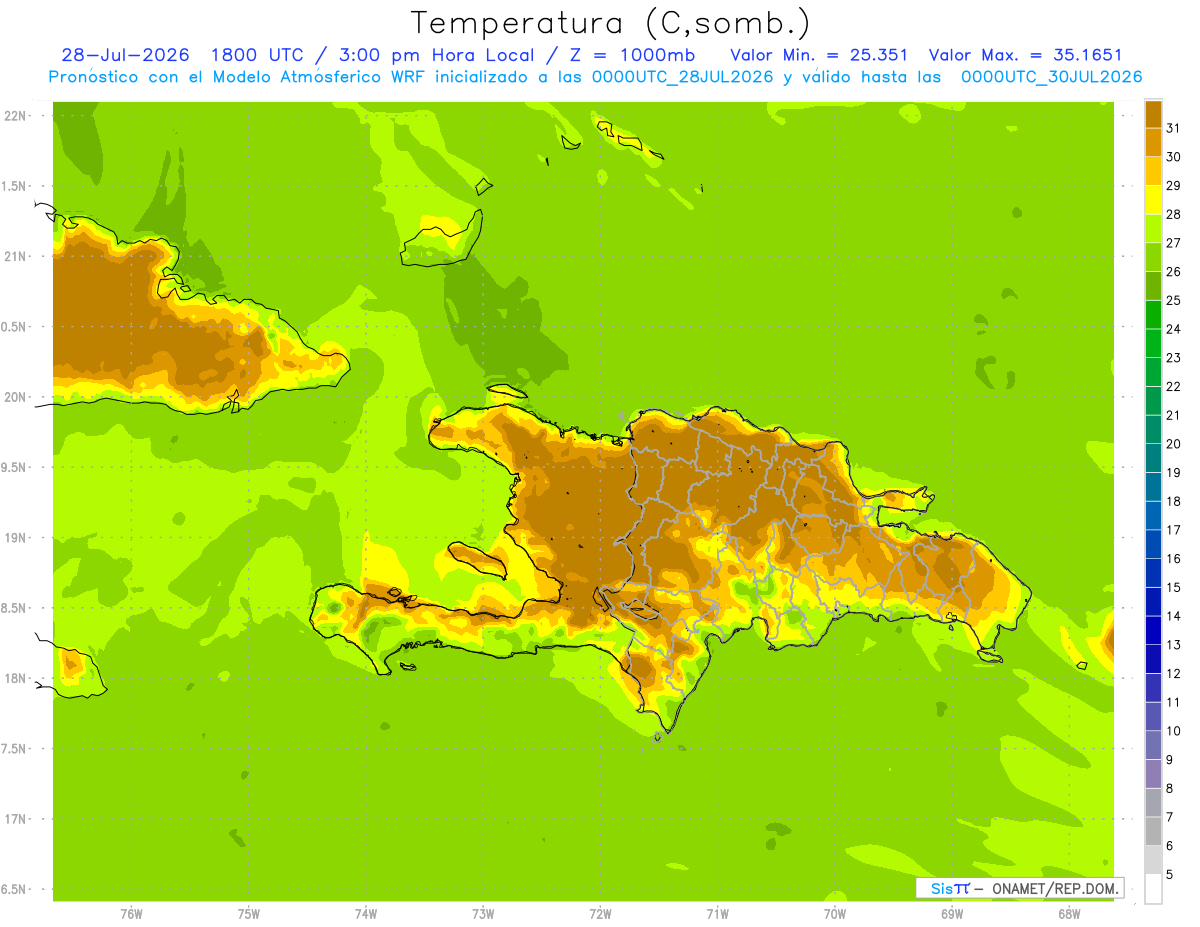Click the "72W" longitude label
Screen dimensions: 1200x927
600,914
